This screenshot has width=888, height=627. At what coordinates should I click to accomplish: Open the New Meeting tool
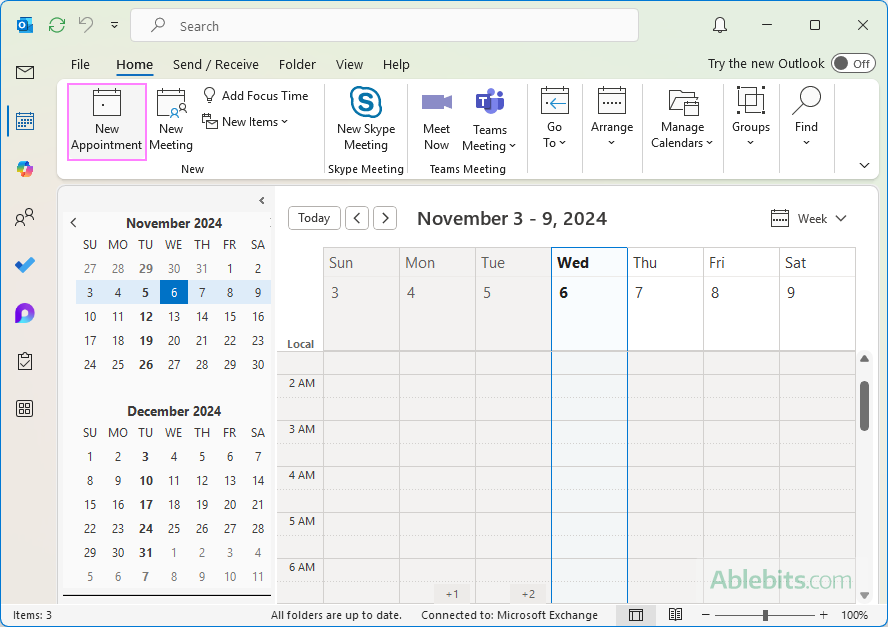(171, 120)
